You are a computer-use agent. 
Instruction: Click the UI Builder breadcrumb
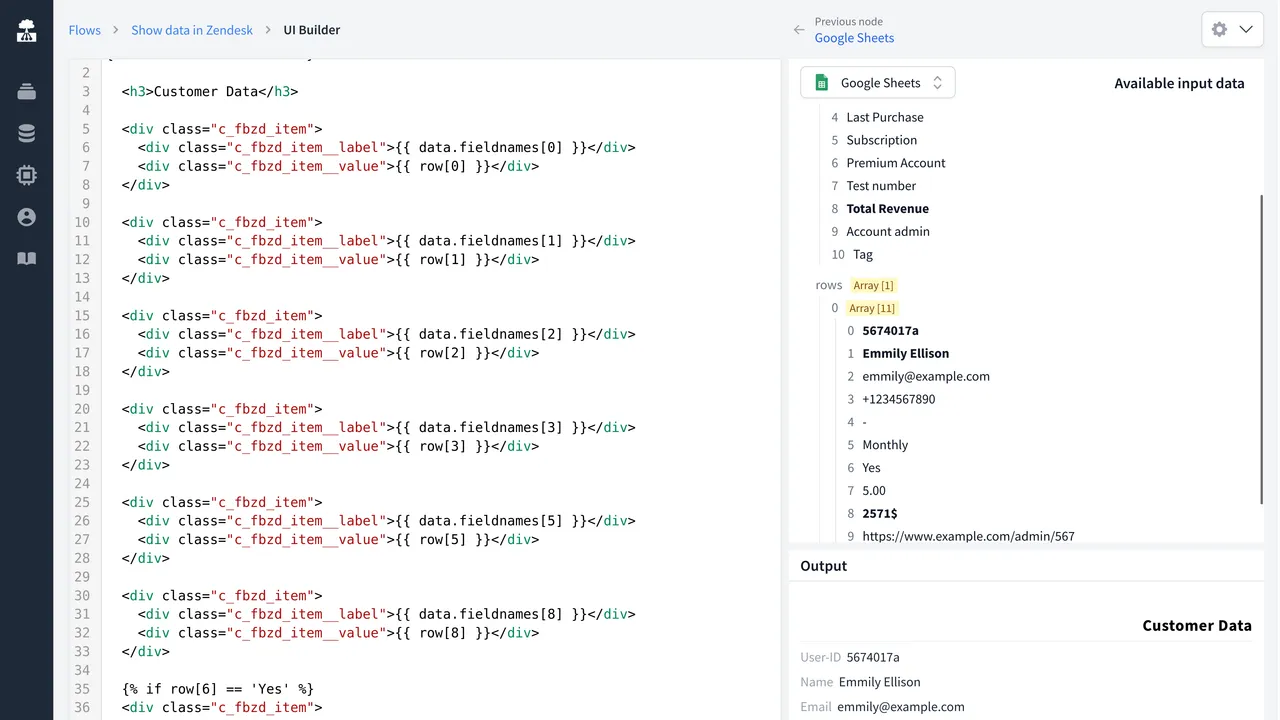click(x=312, y=30)
